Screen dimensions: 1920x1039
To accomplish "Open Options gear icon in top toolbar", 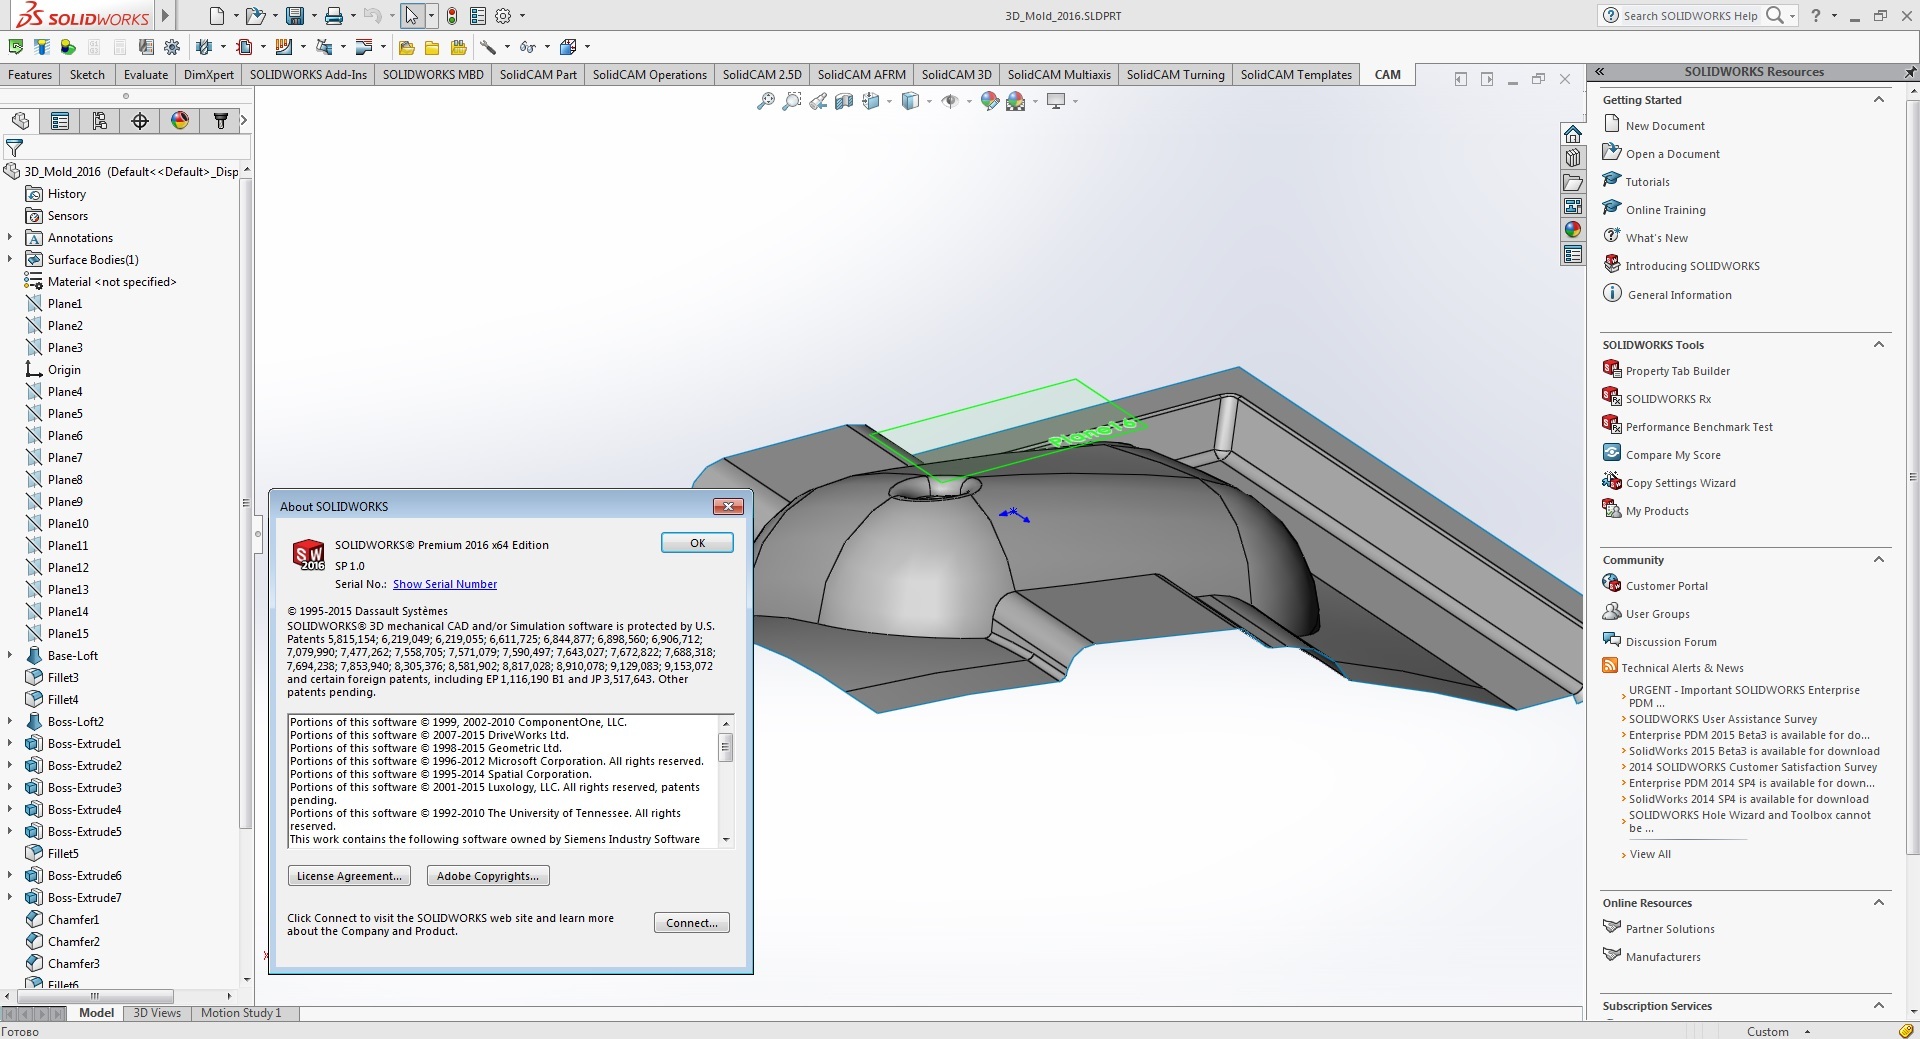I will pyautogui.click(x=503, y=16).
